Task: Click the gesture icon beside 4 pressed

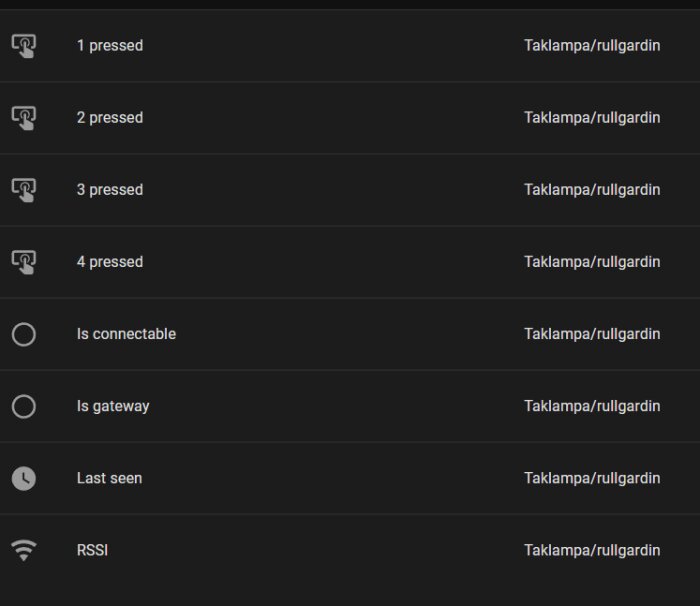Action: (x=24, y=262)
